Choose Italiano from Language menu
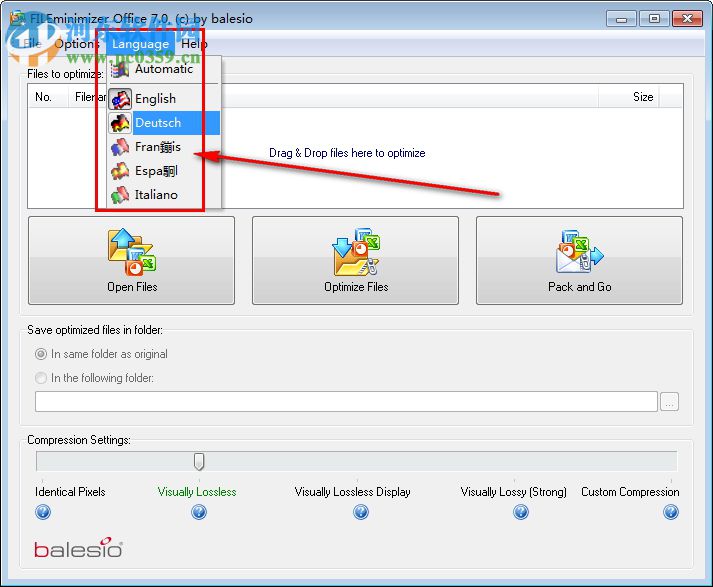 click(x=164, y=195)
